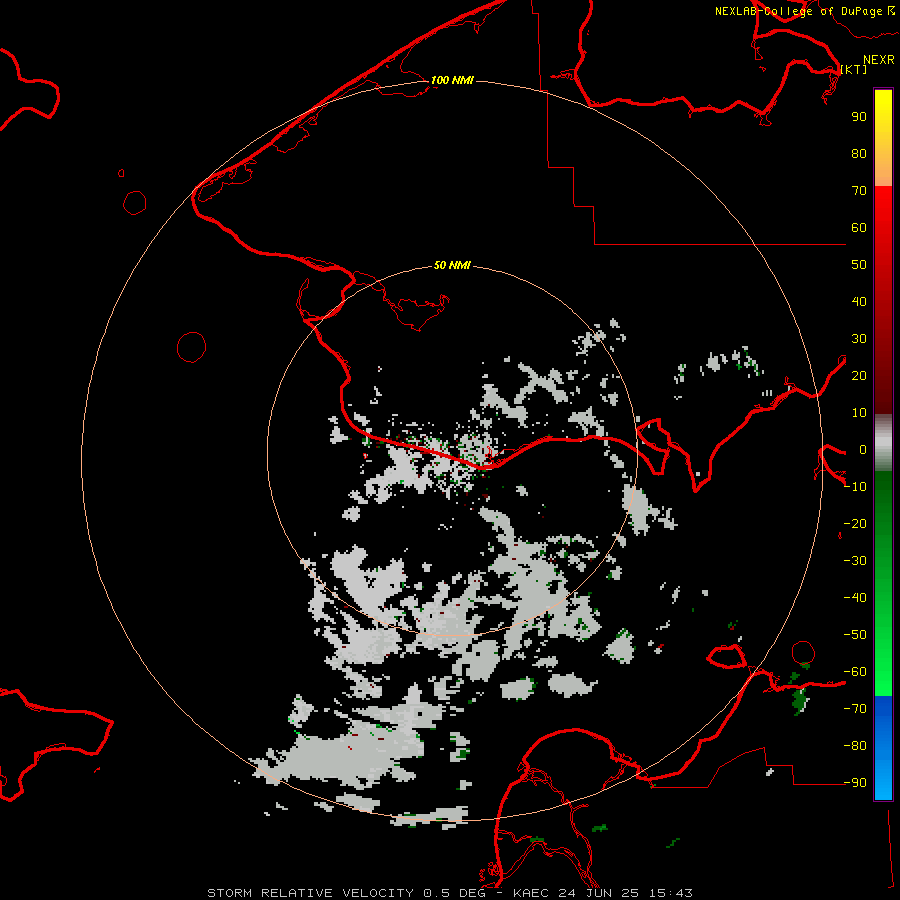Click the -10 value on velocity scale
900x900 pixels.
click(x=855, y=487)
